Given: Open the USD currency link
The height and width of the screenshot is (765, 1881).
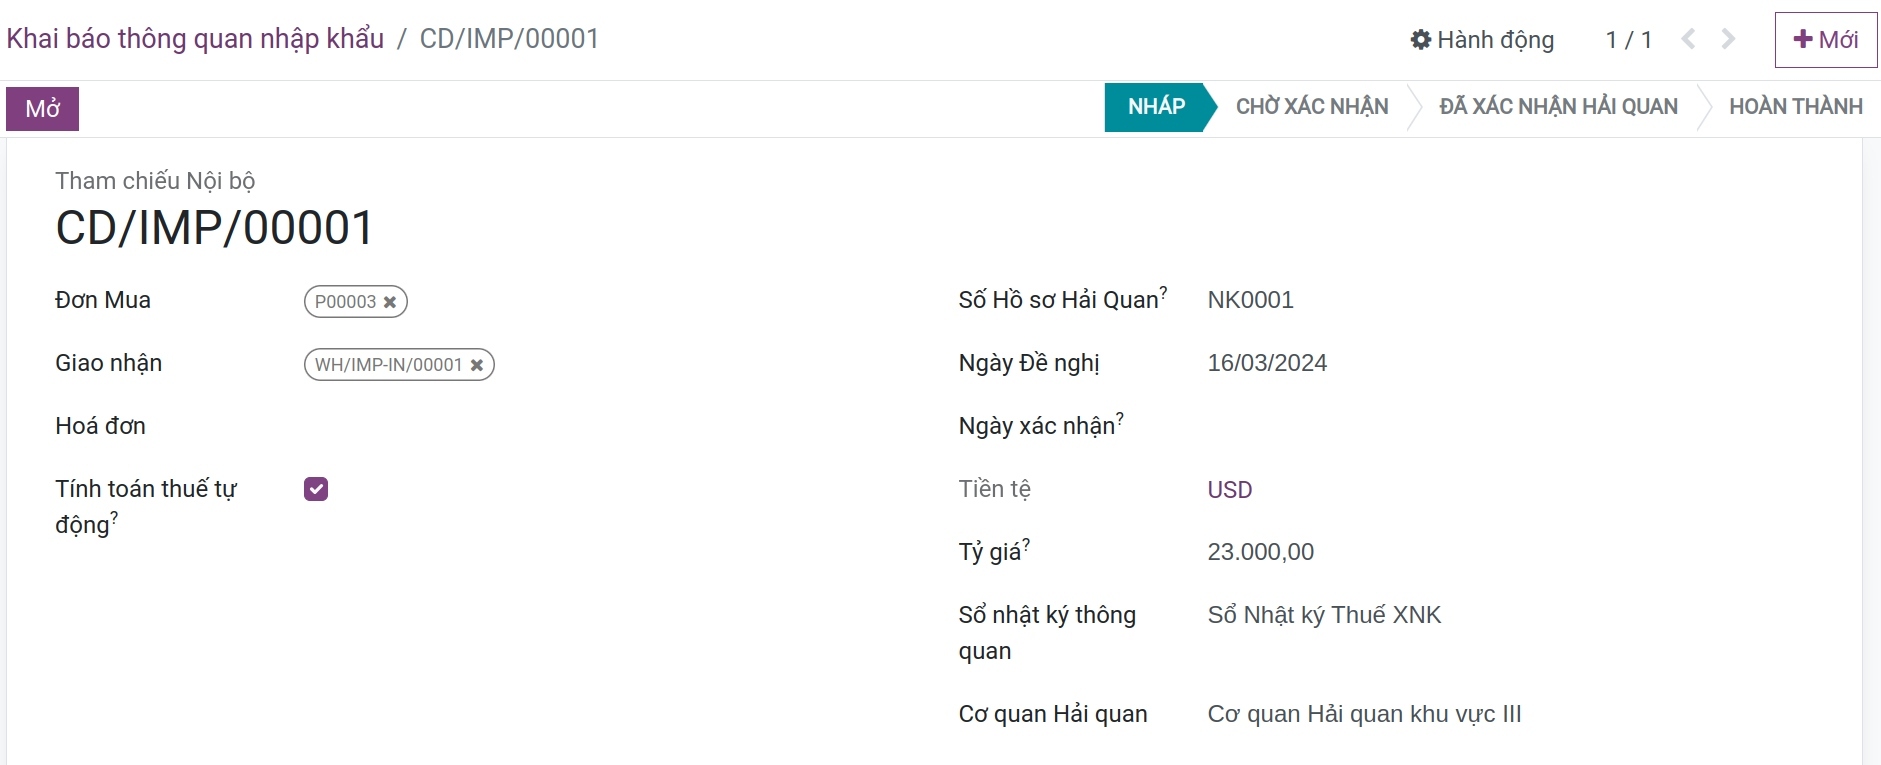Looking at the screenshot, I should pyautogui.click(x=1230, y=490).
